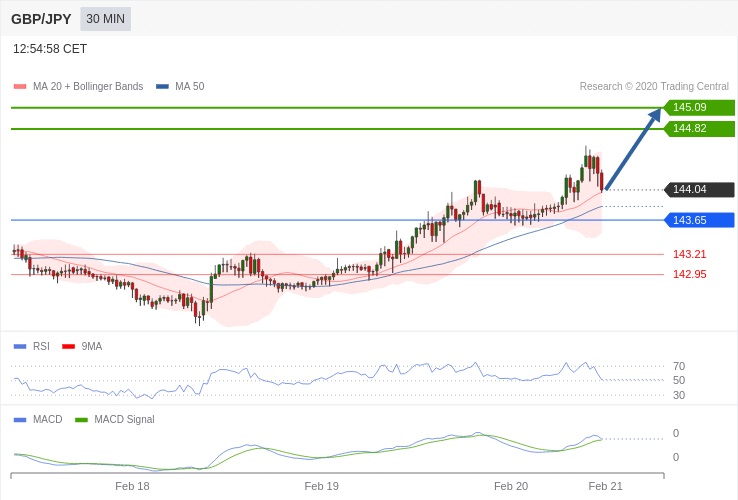Image resolution: width=738 pixels, height=500 pixels.
Task: Click the RSI 70 level label
Action: (x=679, y=366)
